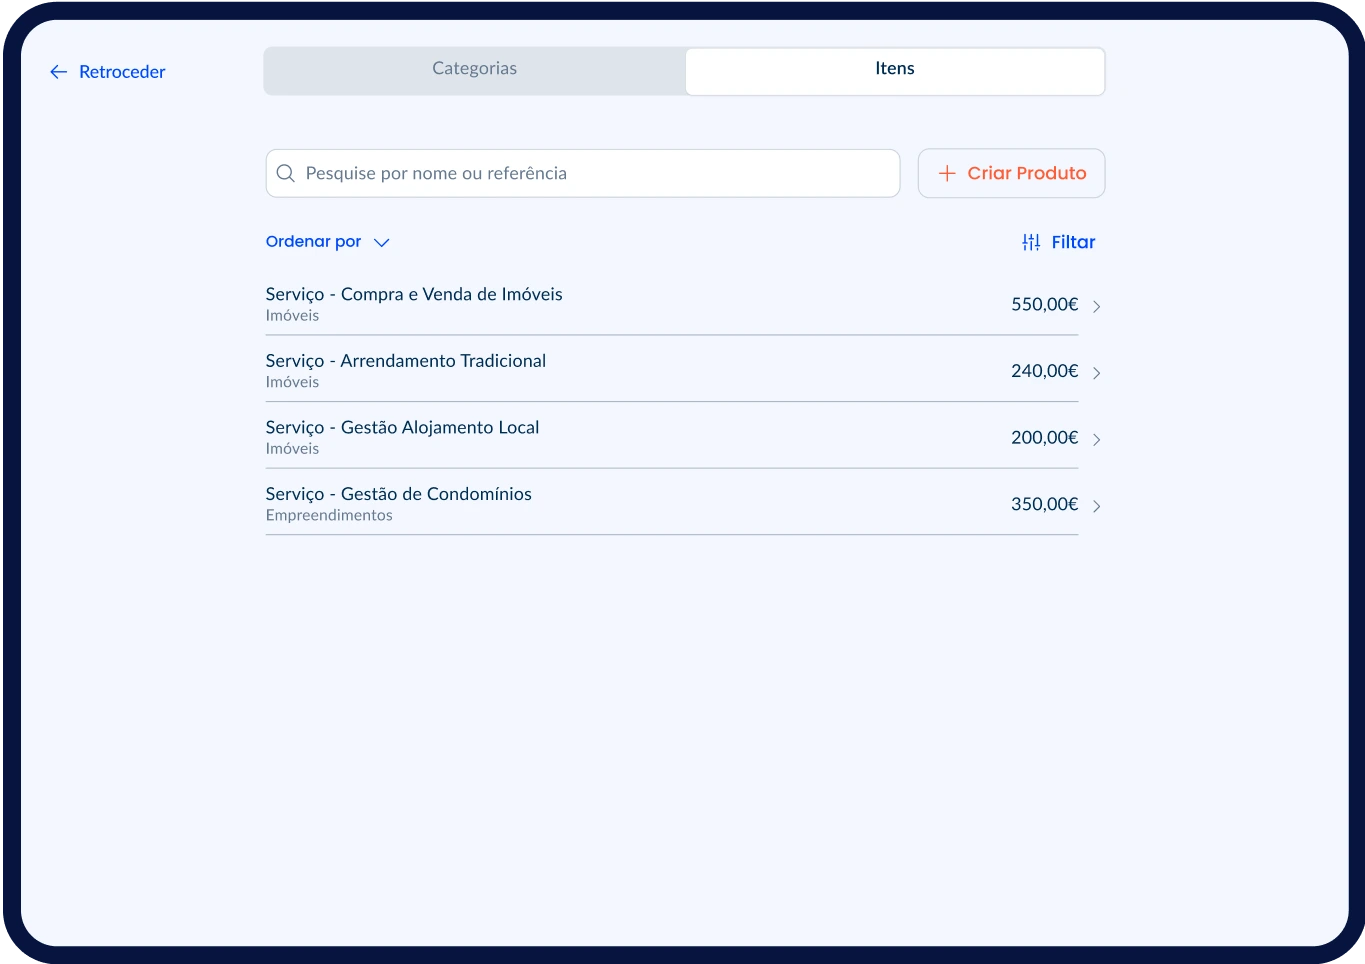
Task: Go back via Retroceder link
Action: click(122, 72)
